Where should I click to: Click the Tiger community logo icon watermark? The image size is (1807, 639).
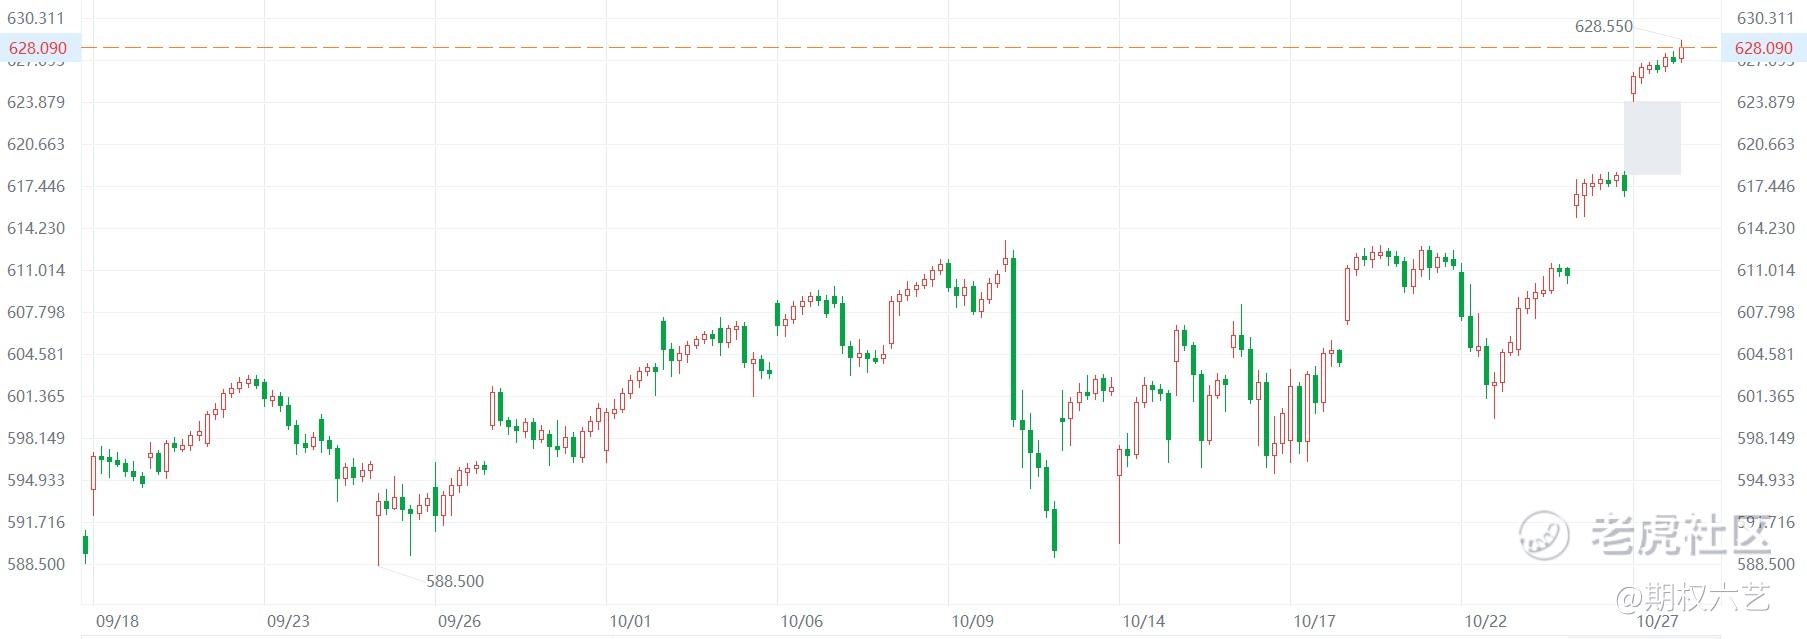coord(1545,534)
